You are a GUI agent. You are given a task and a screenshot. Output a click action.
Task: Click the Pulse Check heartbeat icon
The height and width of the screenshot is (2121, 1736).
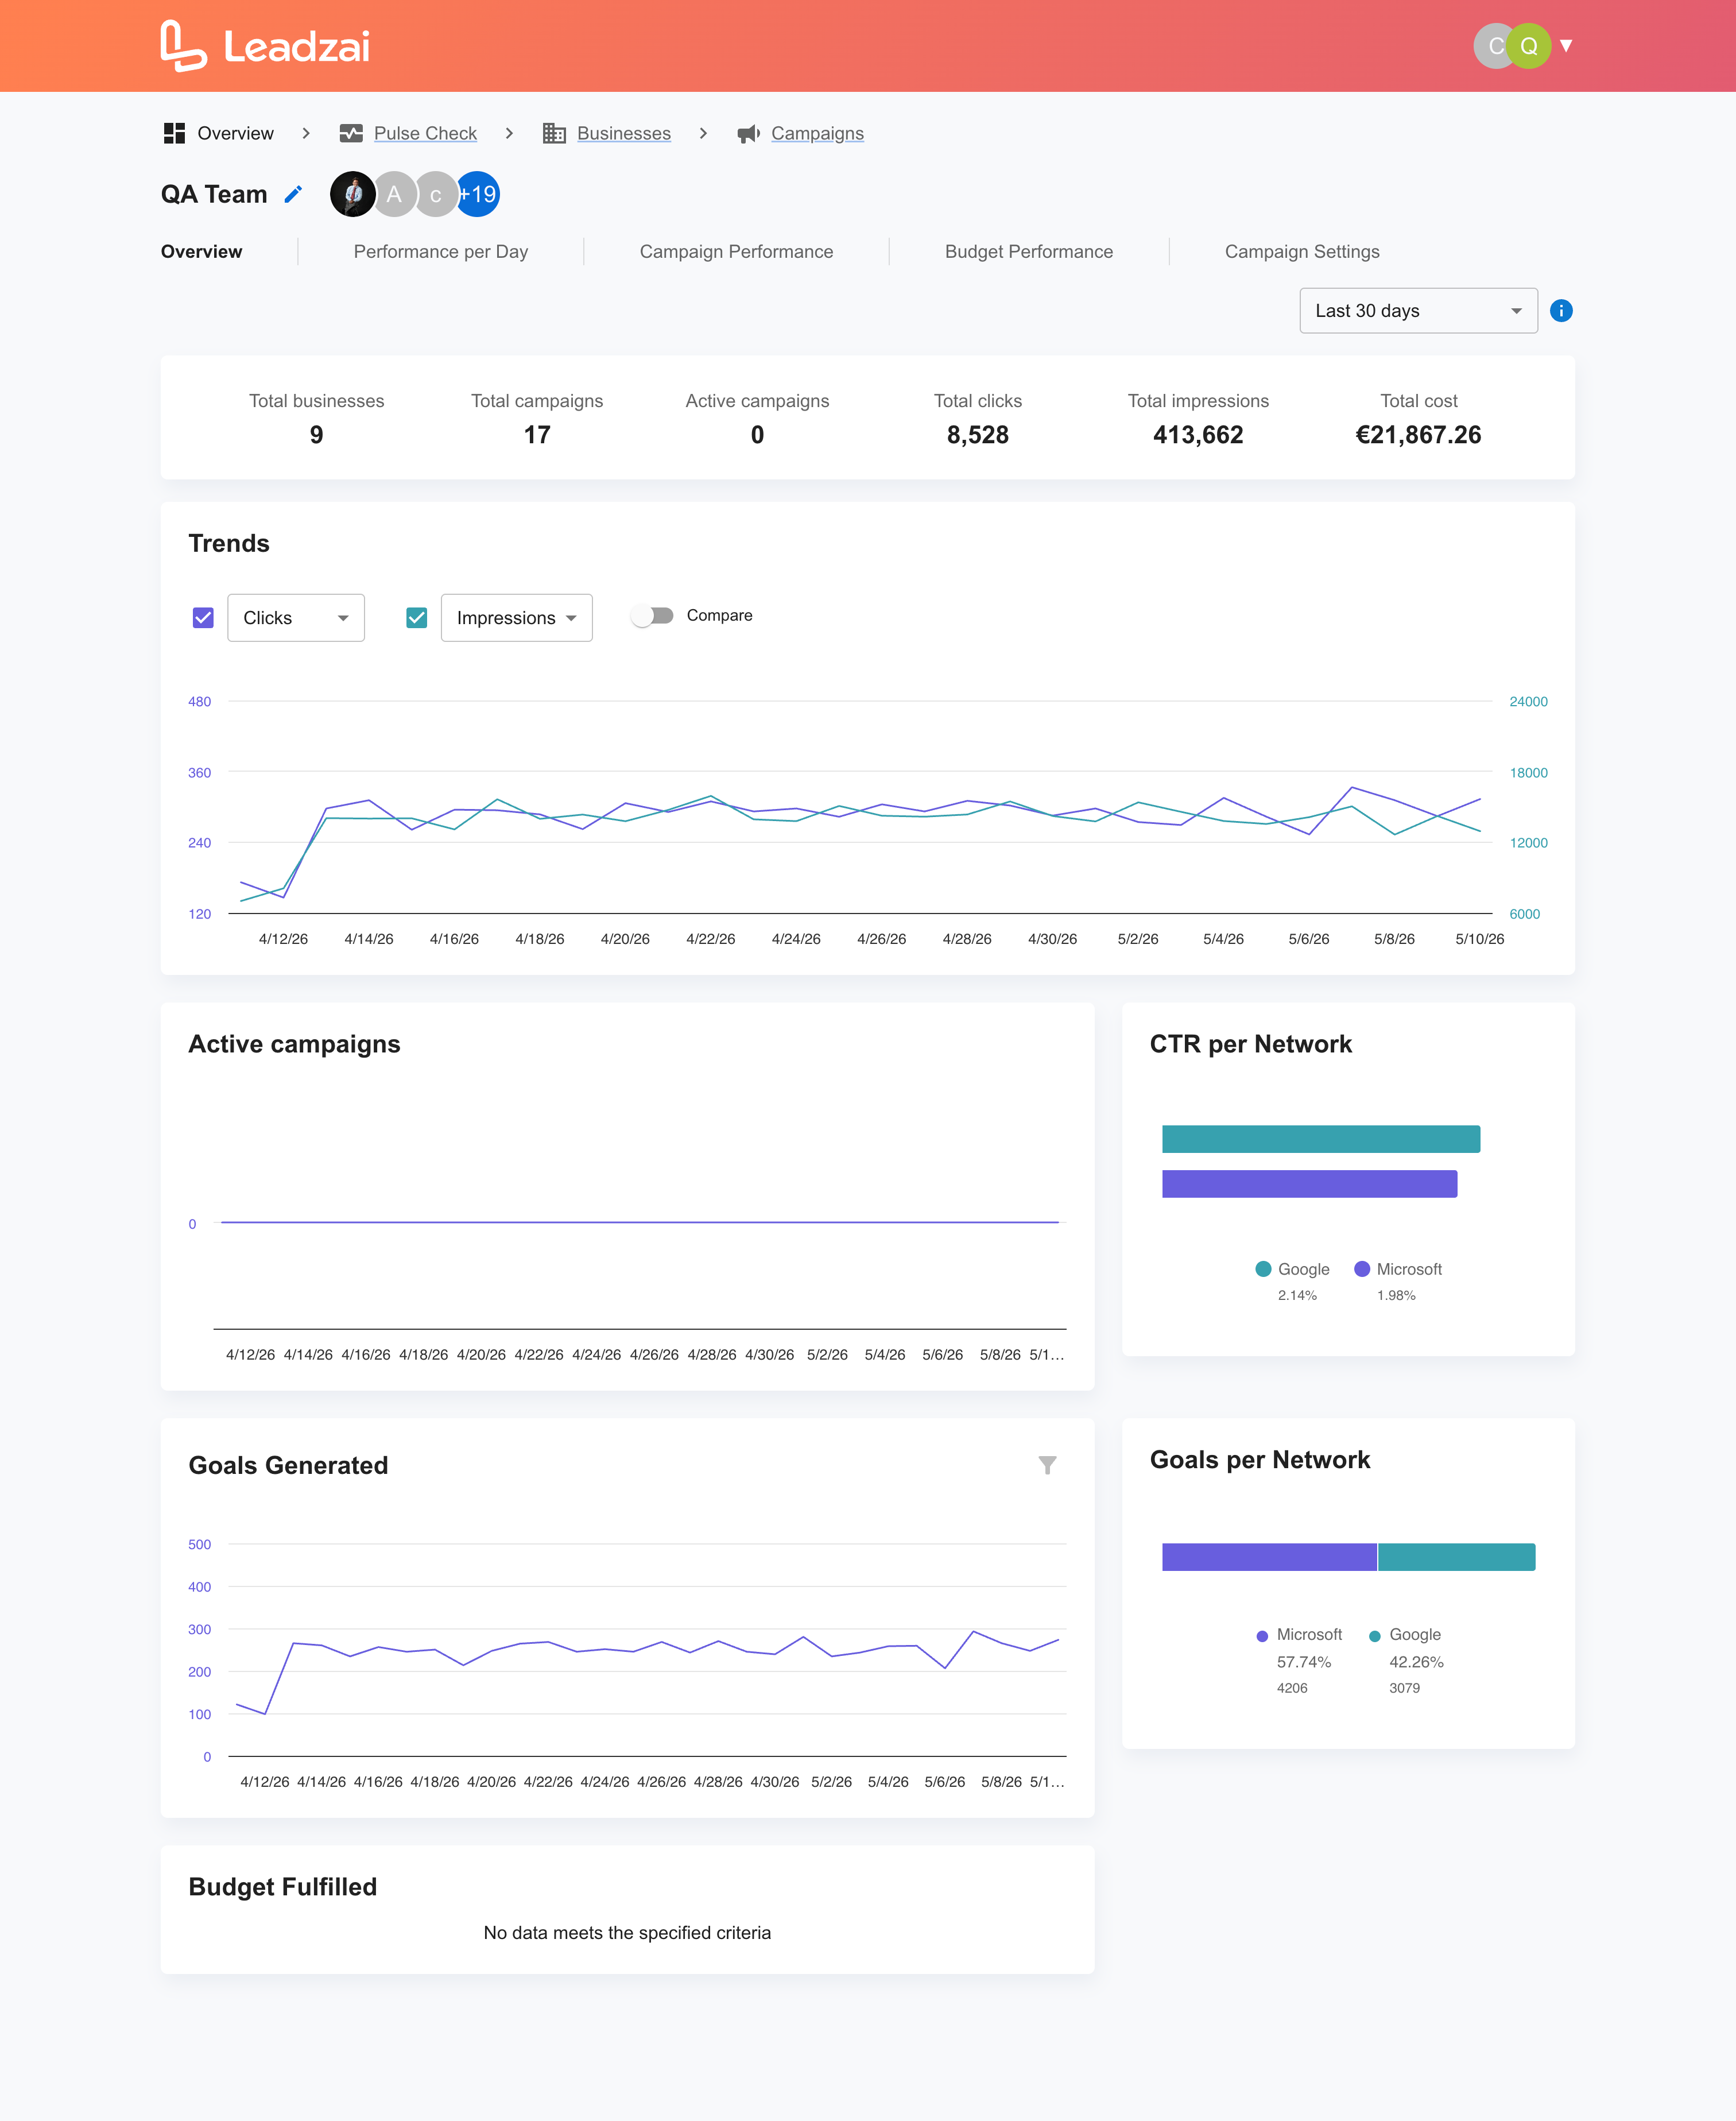351,133
